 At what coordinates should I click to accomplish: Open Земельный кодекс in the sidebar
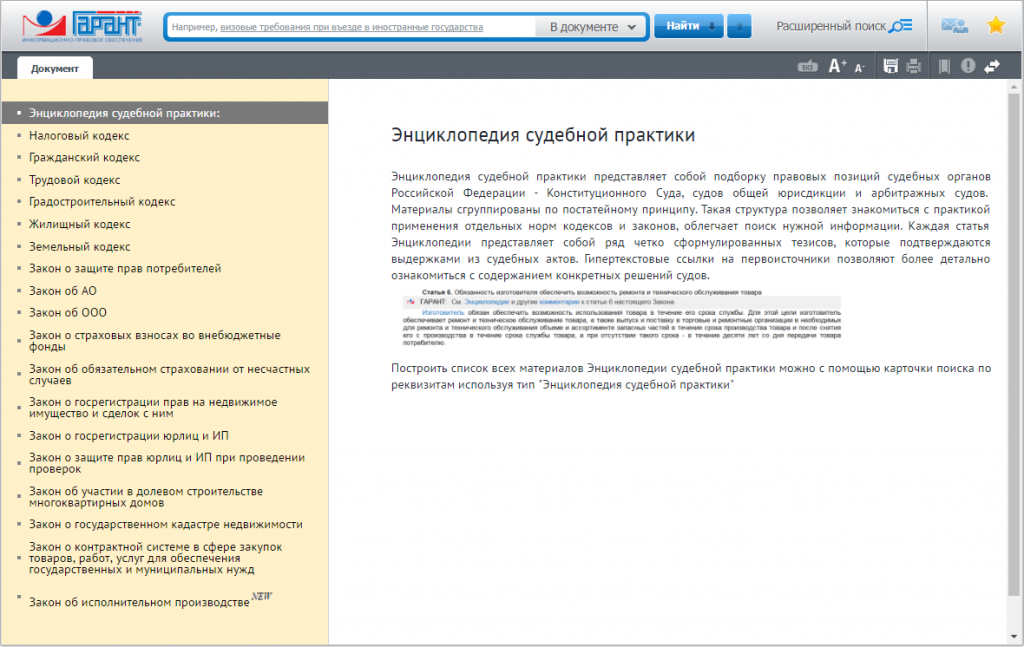pos(80,247)
